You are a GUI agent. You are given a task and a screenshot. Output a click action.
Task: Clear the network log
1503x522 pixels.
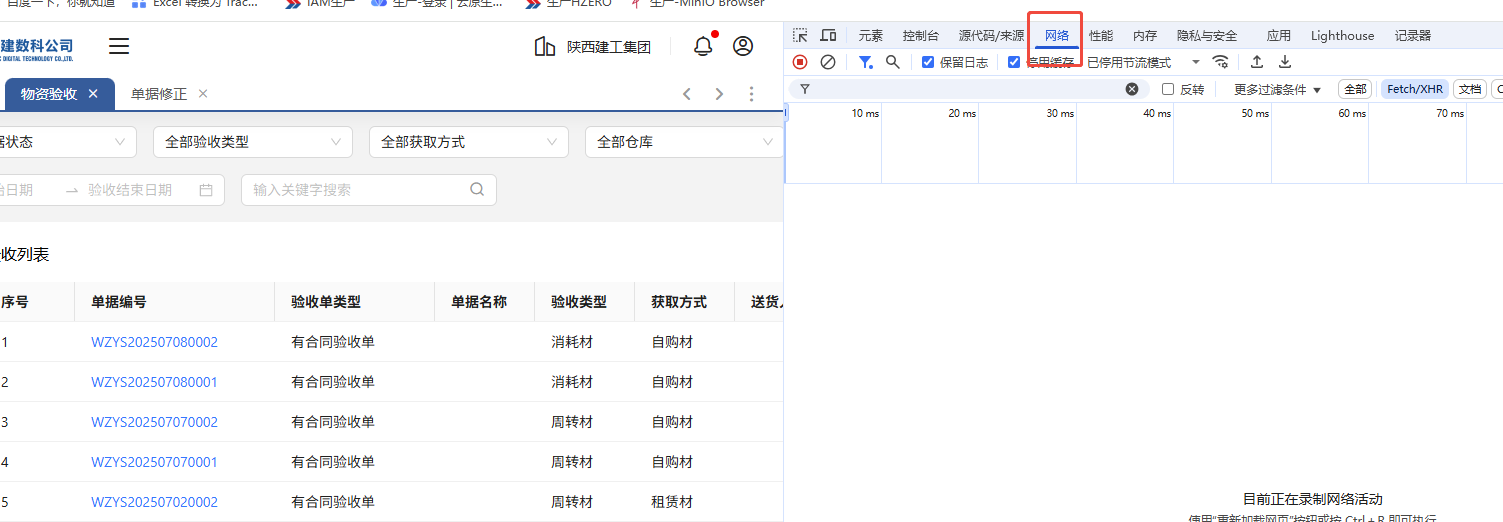(x=828, y=62)
